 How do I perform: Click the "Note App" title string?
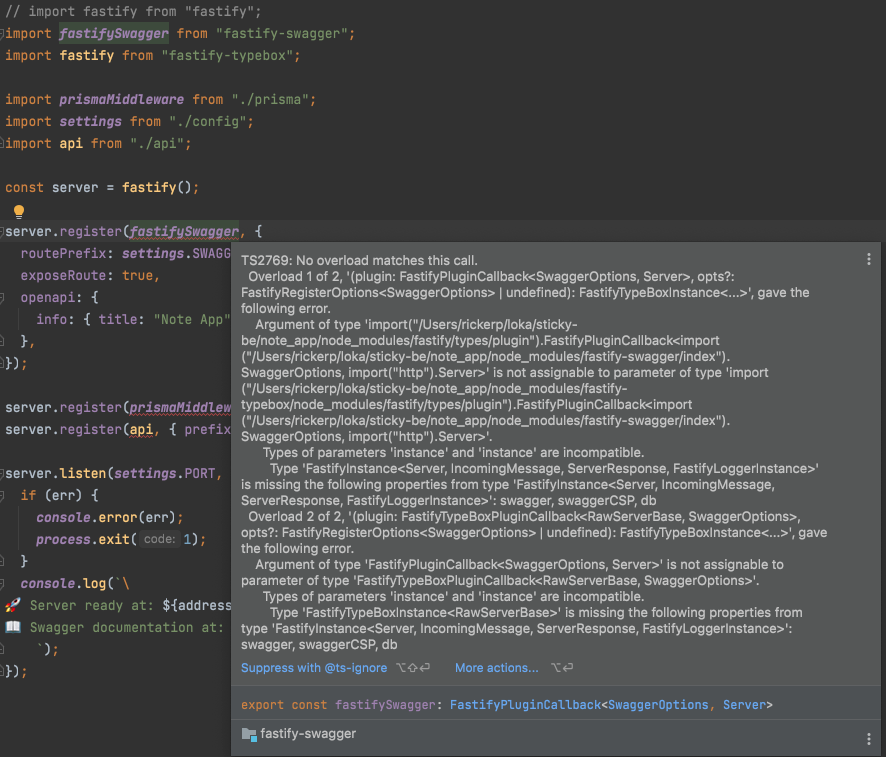[x=192, y=320]
